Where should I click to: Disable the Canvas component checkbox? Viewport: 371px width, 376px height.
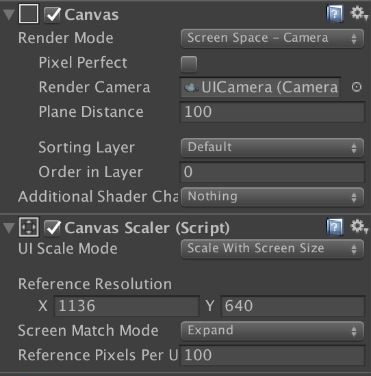point(52,15)
